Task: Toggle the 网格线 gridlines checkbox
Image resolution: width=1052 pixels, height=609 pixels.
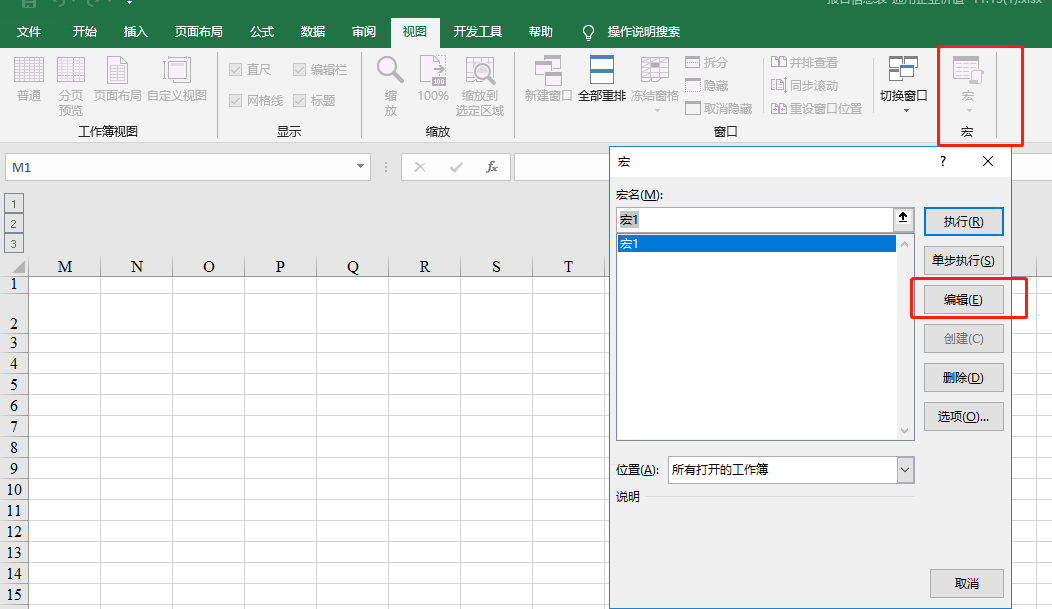Action: coord(233,99)
